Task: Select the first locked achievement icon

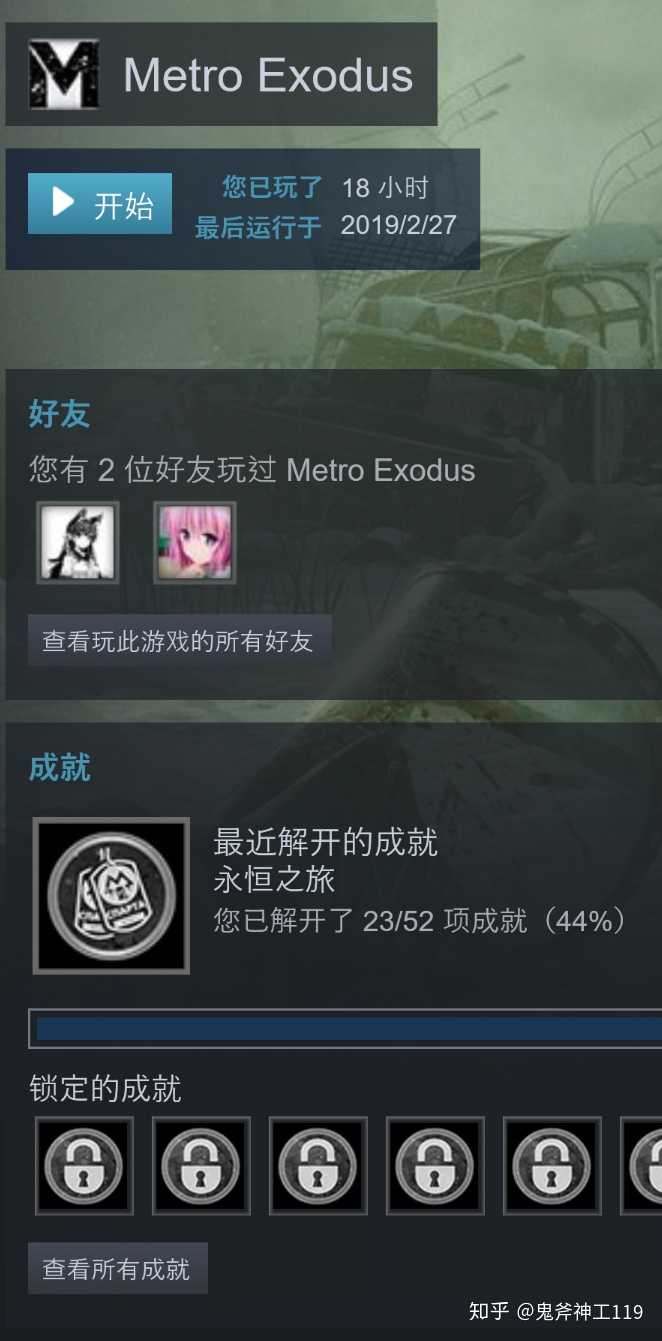Action: [x=84, y=1166]
